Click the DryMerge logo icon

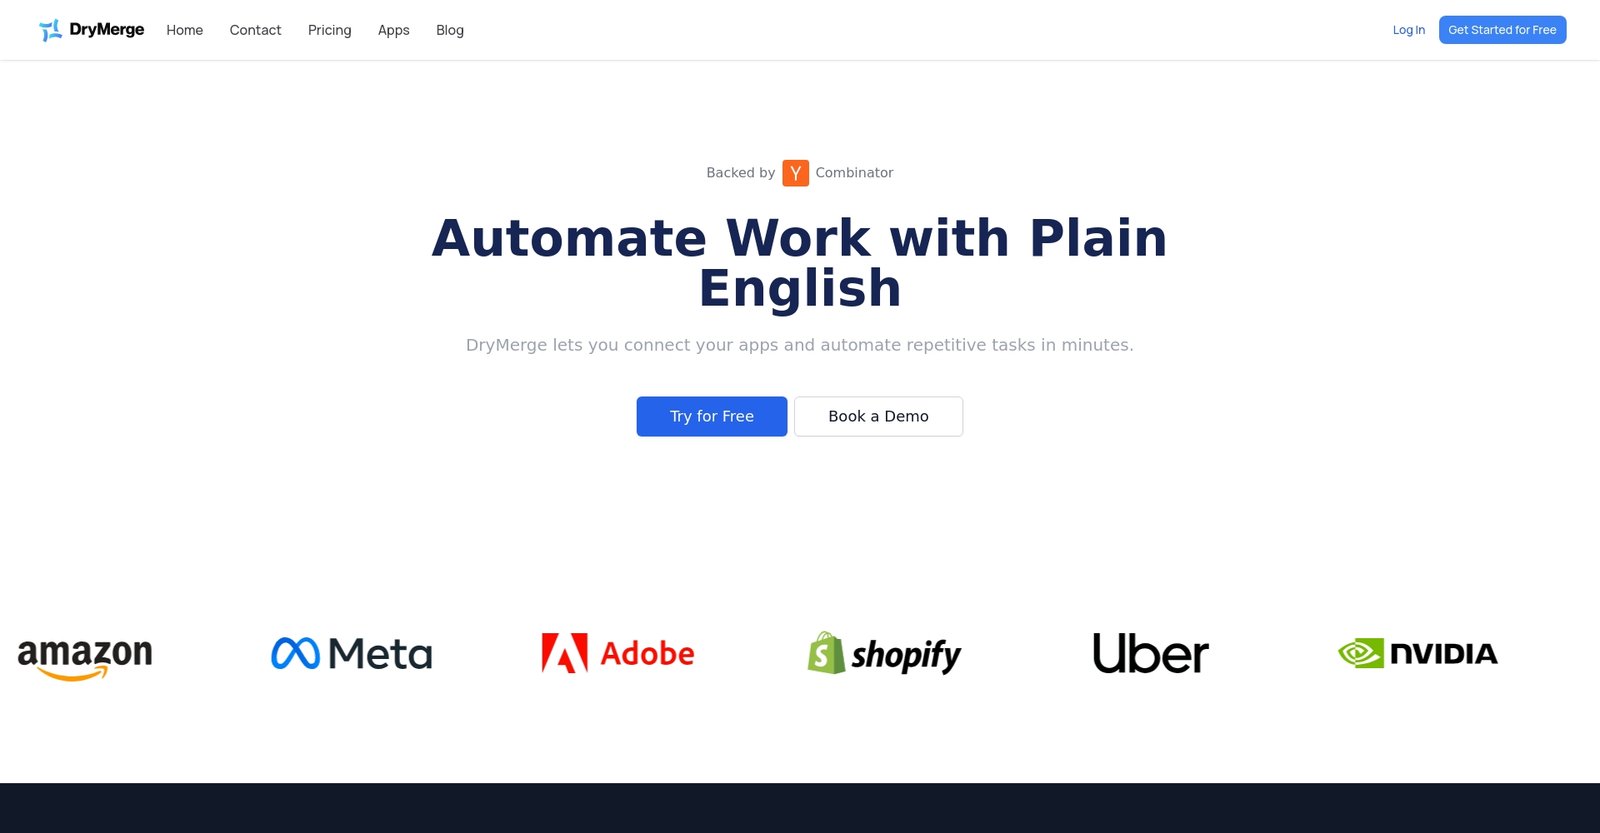(x=50, y=30)
